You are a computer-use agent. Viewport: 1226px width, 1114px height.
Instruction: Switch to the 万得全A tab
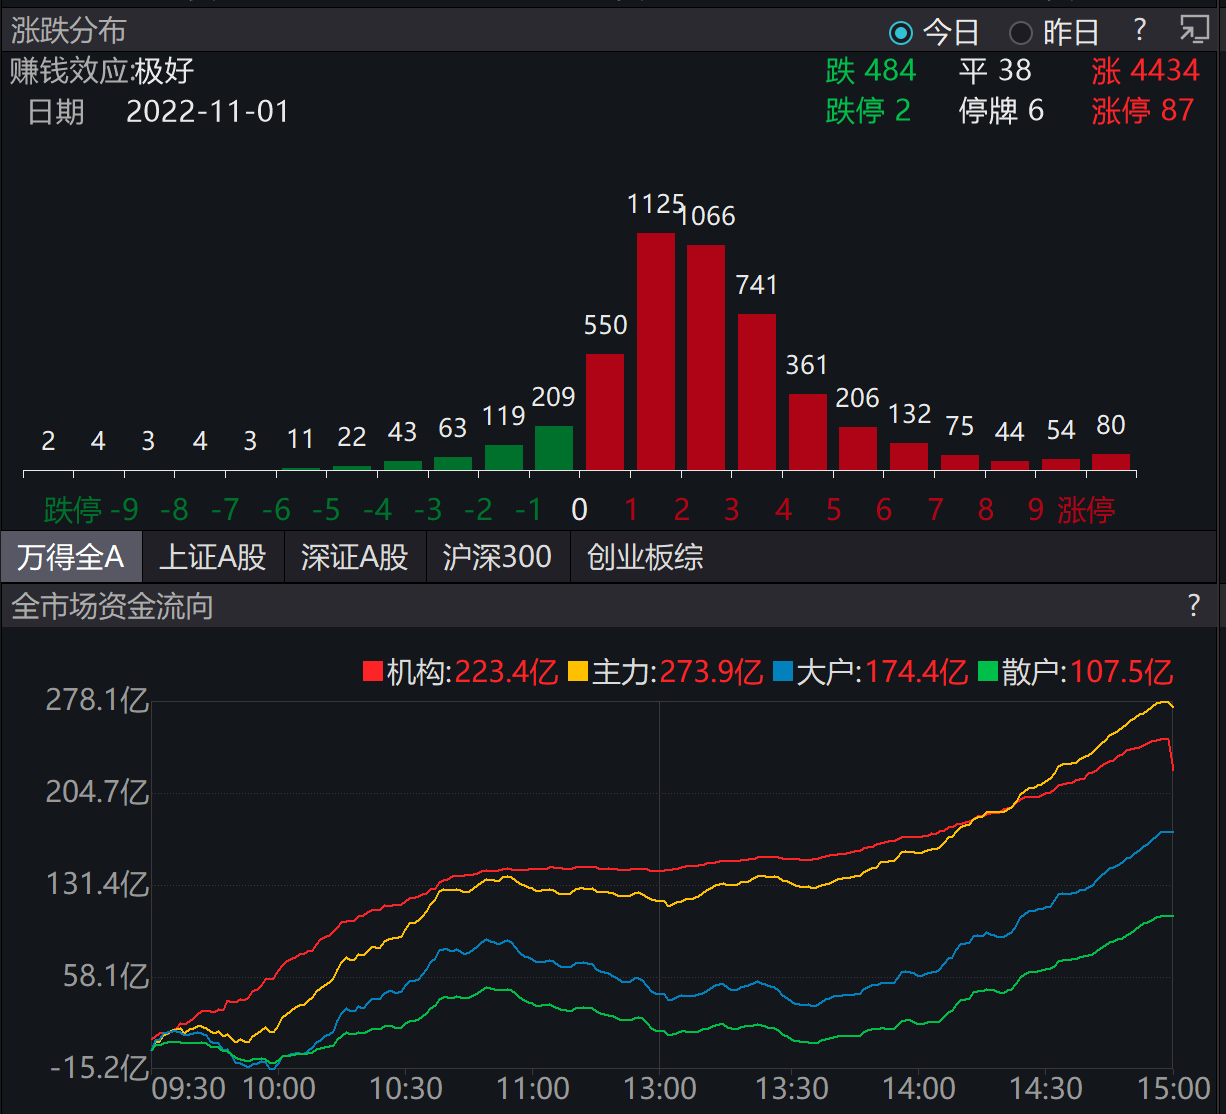point(71,557)
